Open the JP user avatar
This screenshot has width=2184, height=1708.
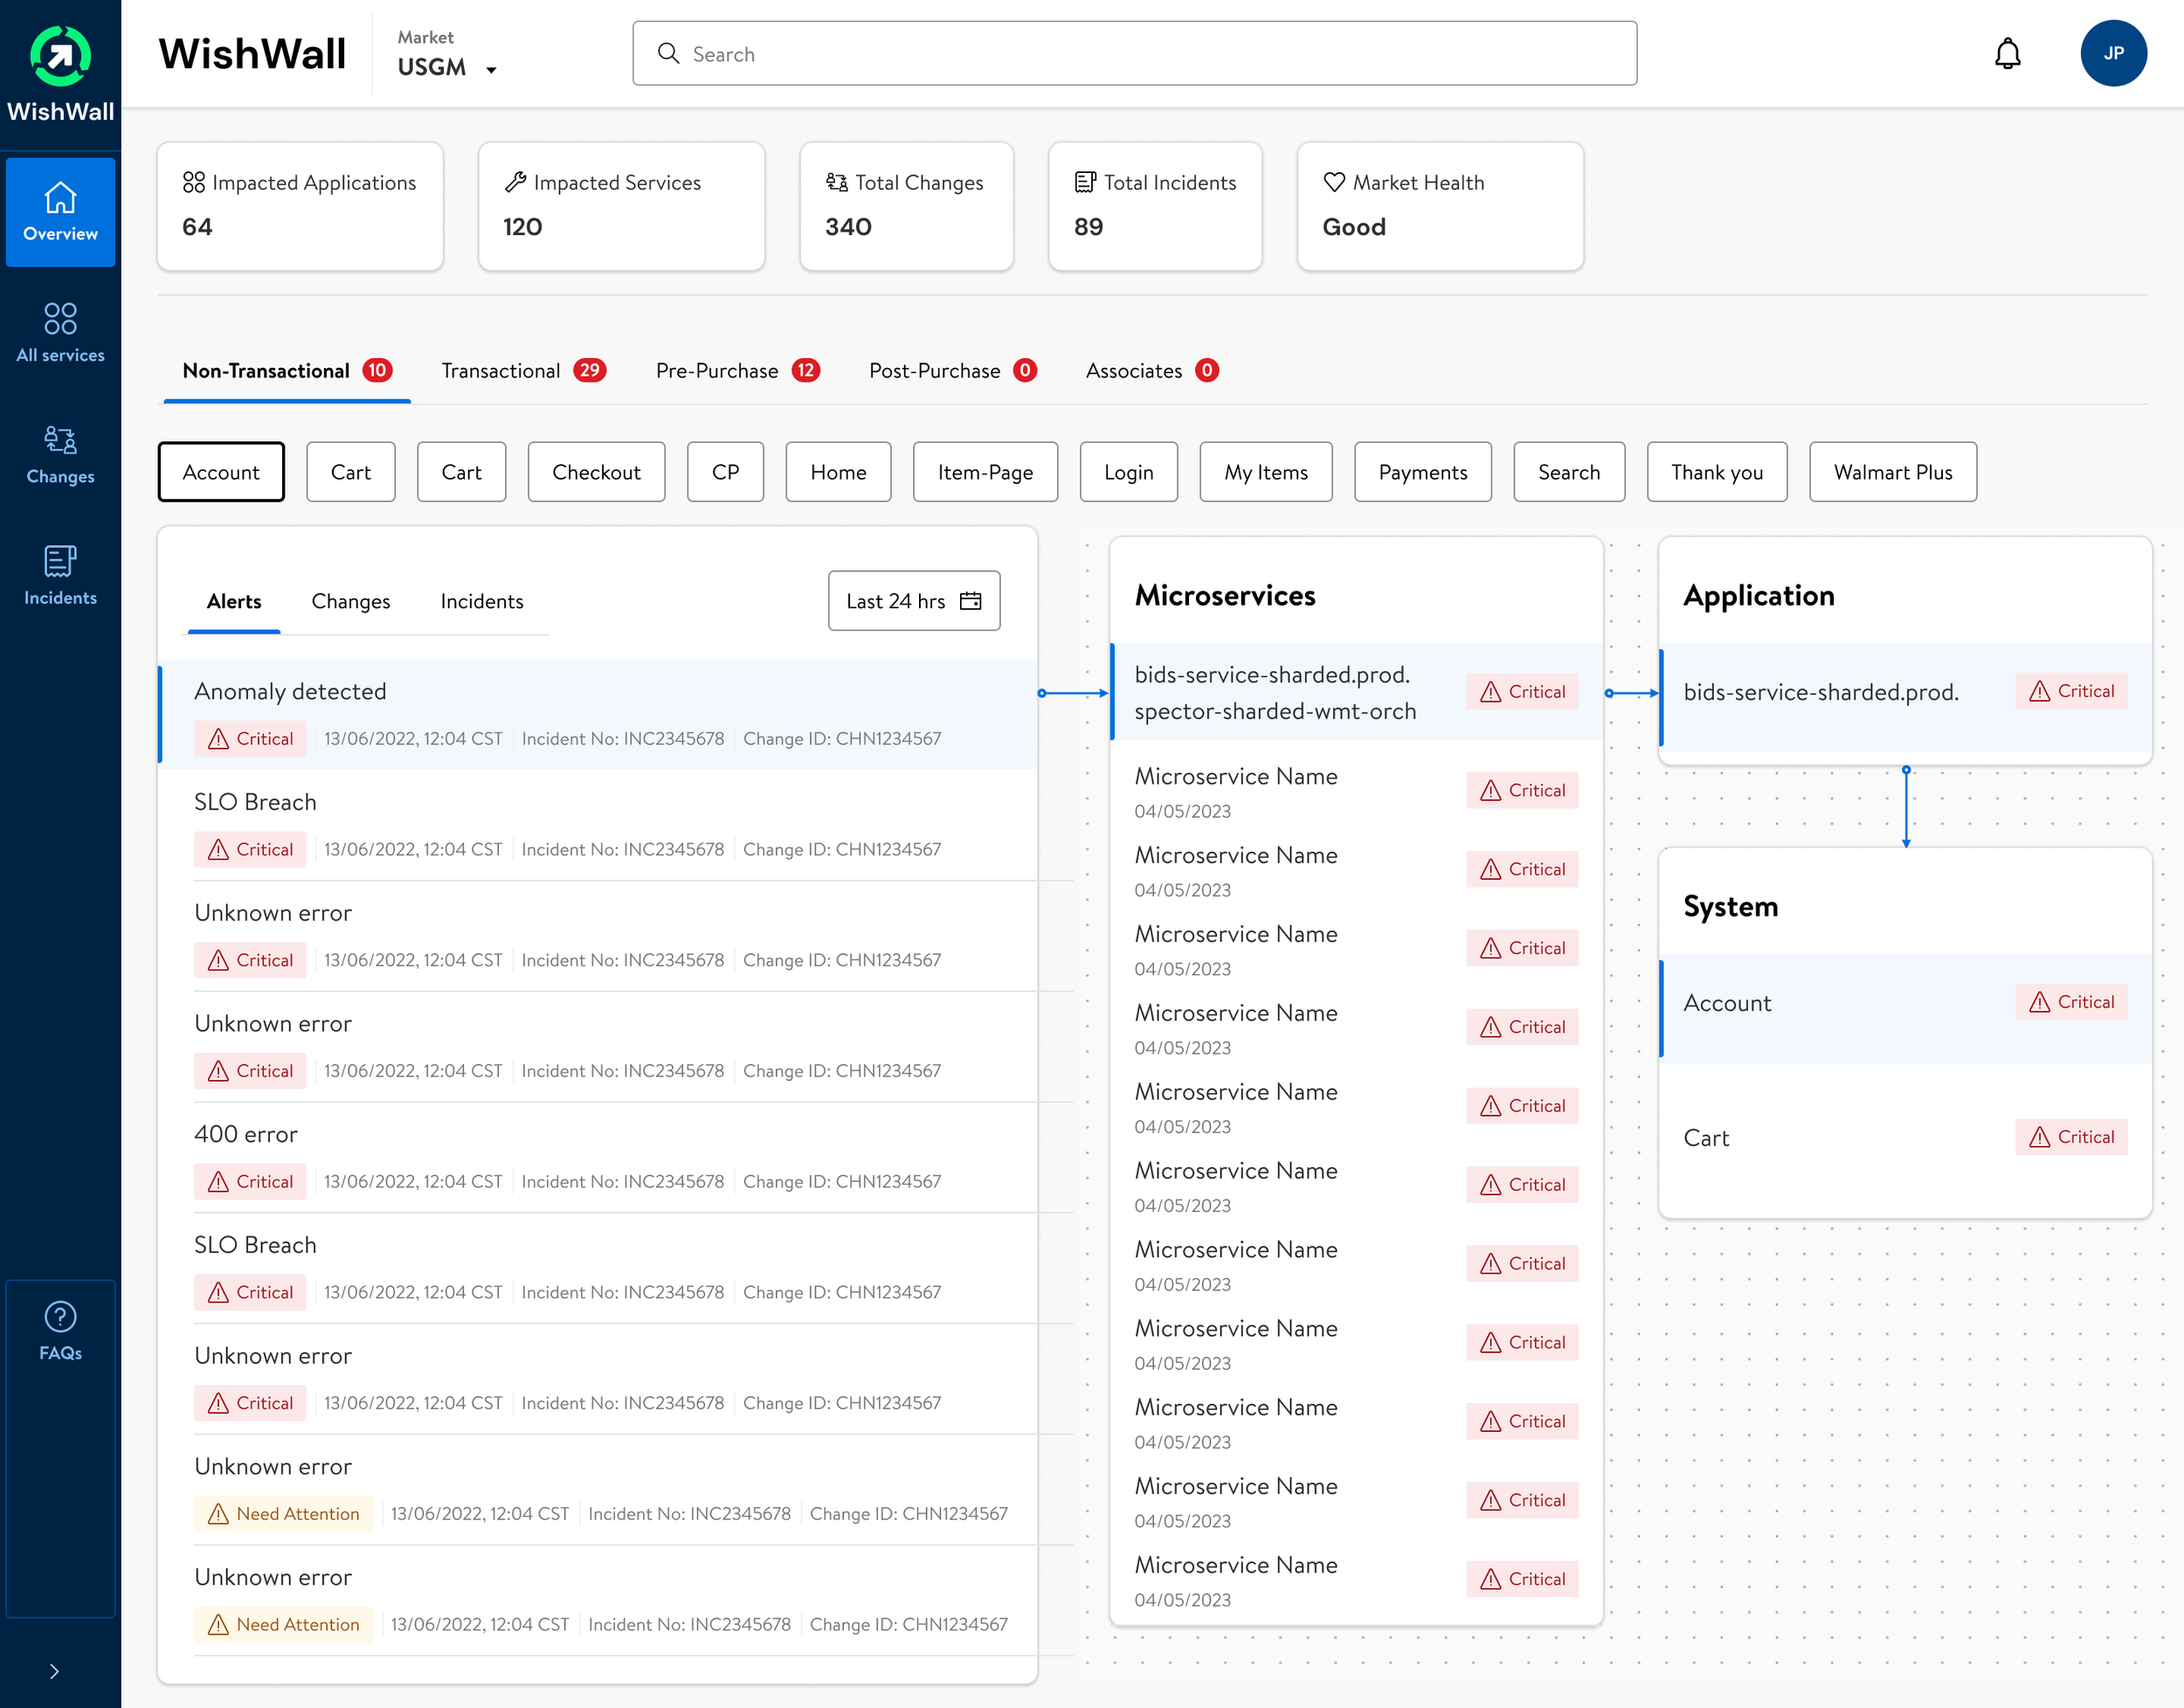point(2112,54)
